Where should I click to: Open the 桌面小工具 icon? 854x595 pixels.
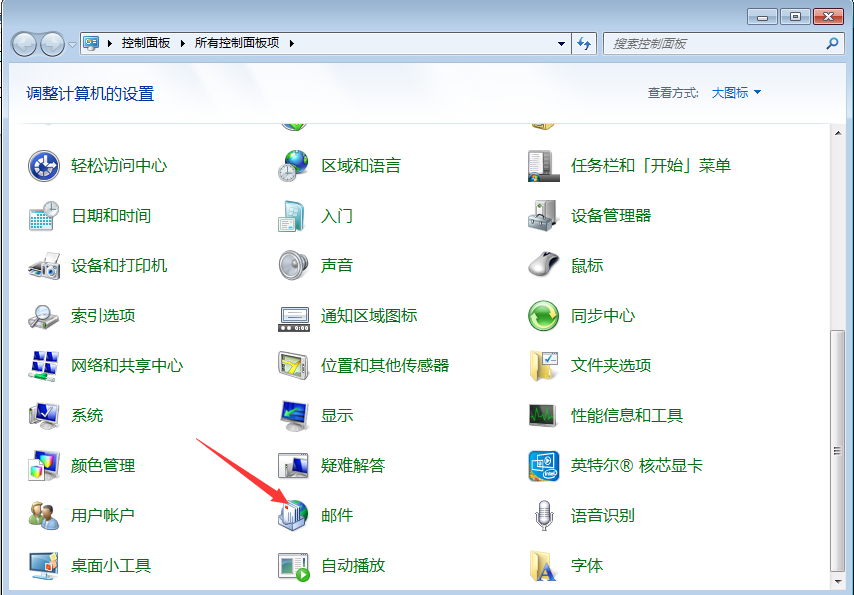pyautogui.click(x=44, y=566)
